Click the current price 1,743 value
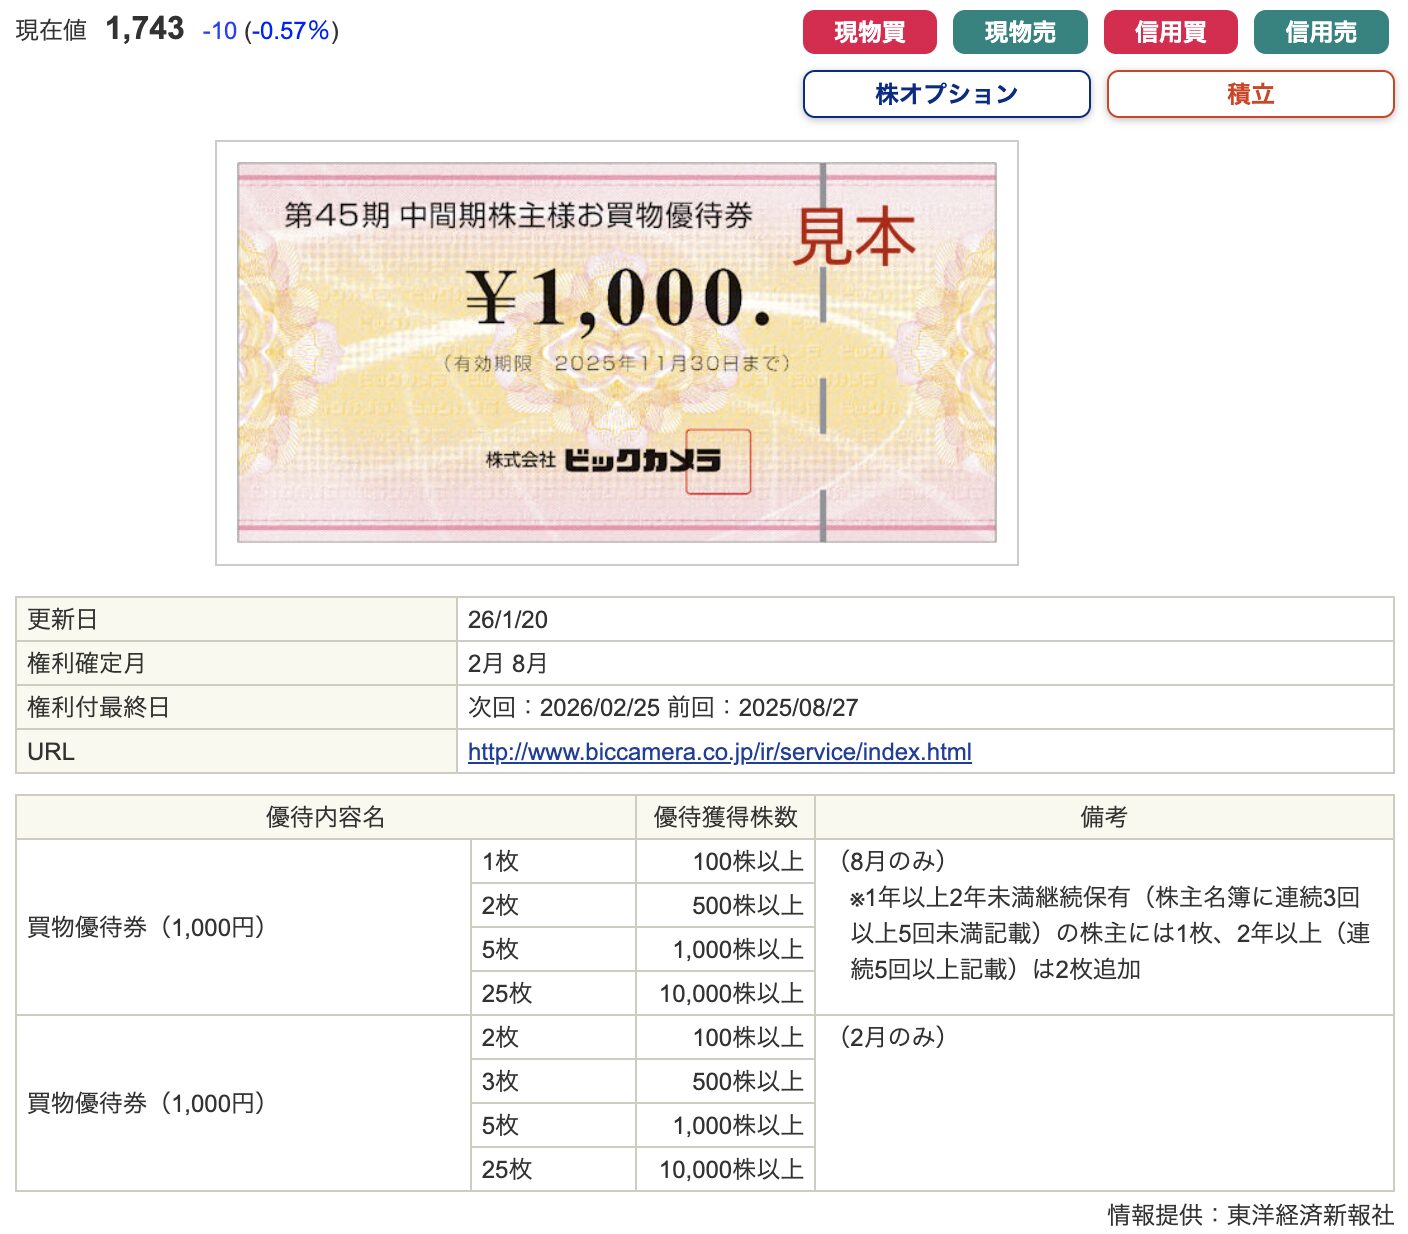Viewport: 1408px width, 1234px height. (145, 29)
